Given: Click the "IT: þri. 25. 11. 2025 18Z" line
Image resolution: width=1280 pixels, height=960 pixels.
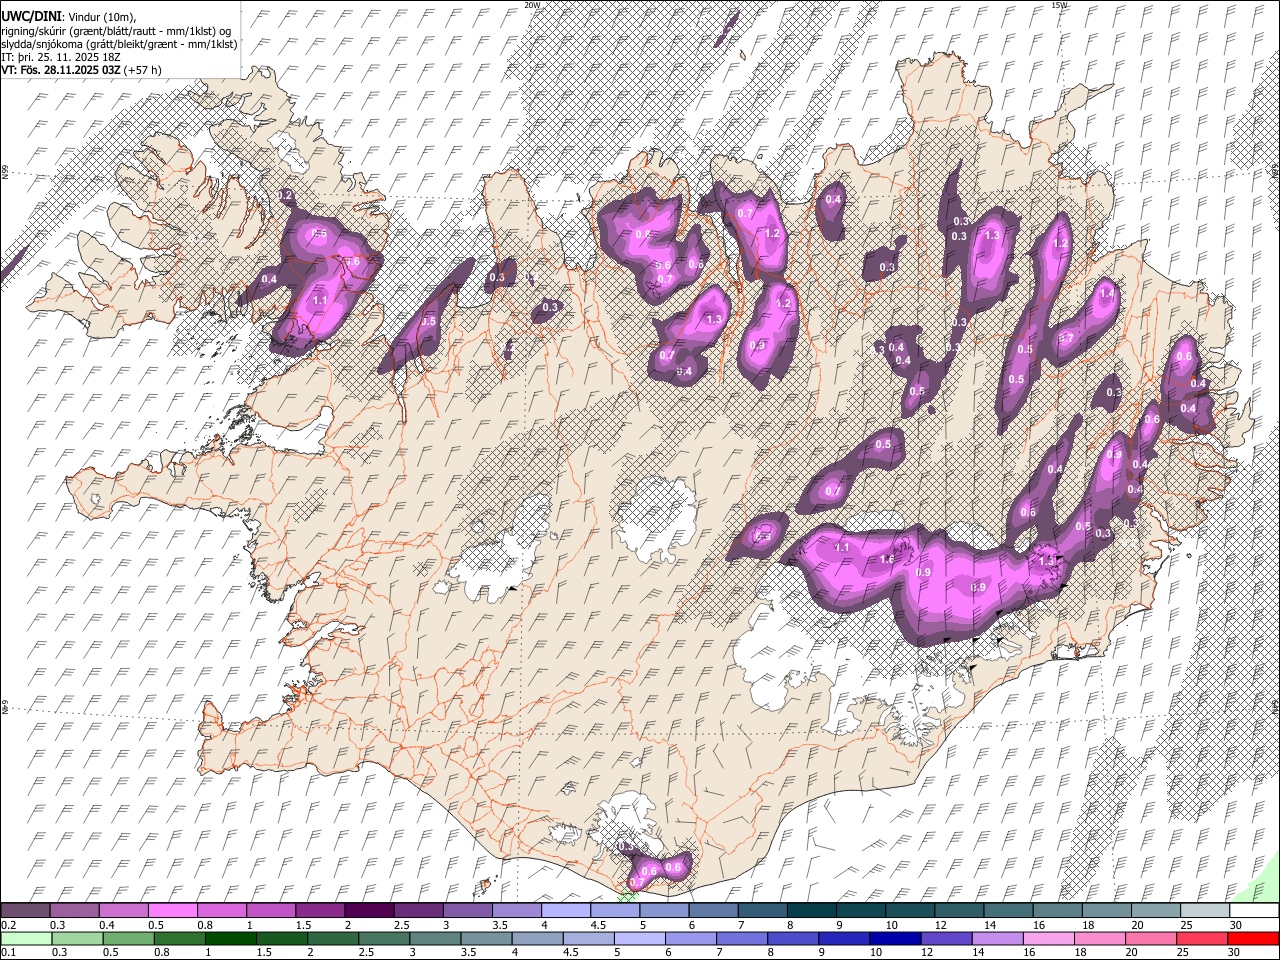Looking at the screenshot, I should tap(61, 57).
